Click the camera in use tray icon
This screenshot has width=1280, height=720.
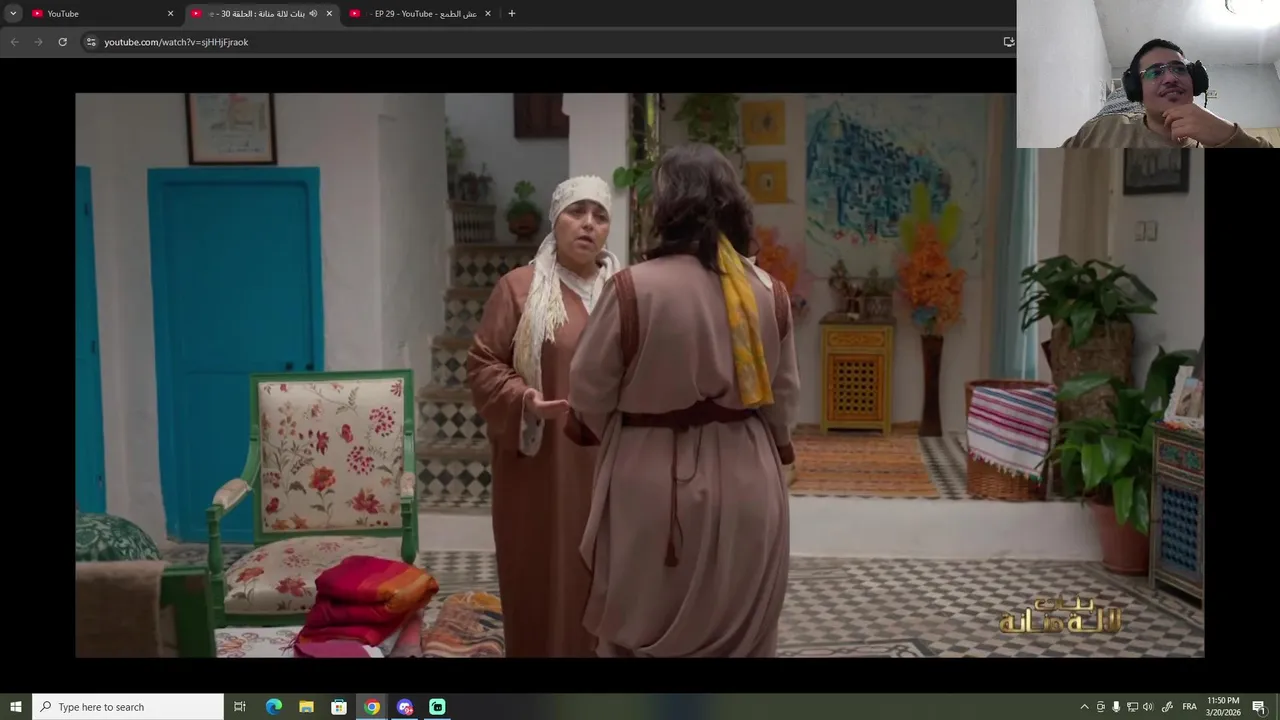pyautogui.click(x=1101, y=707)
